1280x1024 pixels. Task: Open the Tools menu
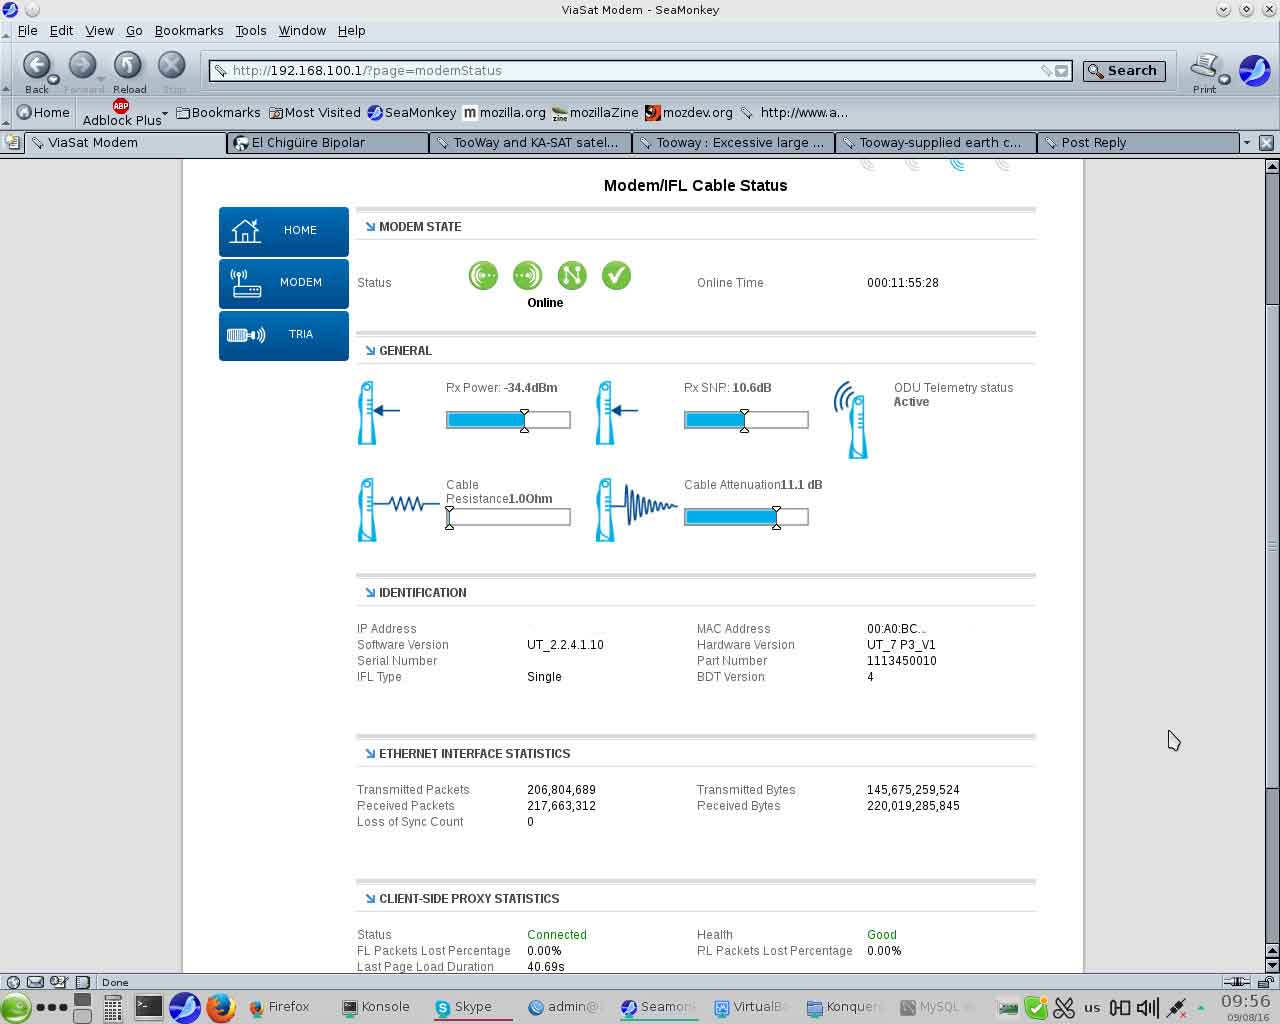[x=251, y=30]
